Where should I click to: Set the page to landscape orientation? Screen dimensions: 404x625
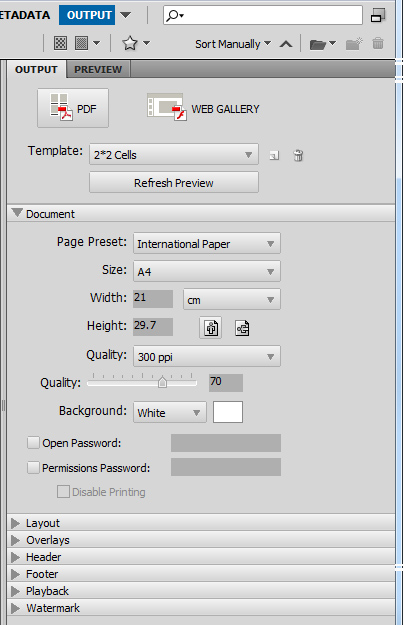242,328
